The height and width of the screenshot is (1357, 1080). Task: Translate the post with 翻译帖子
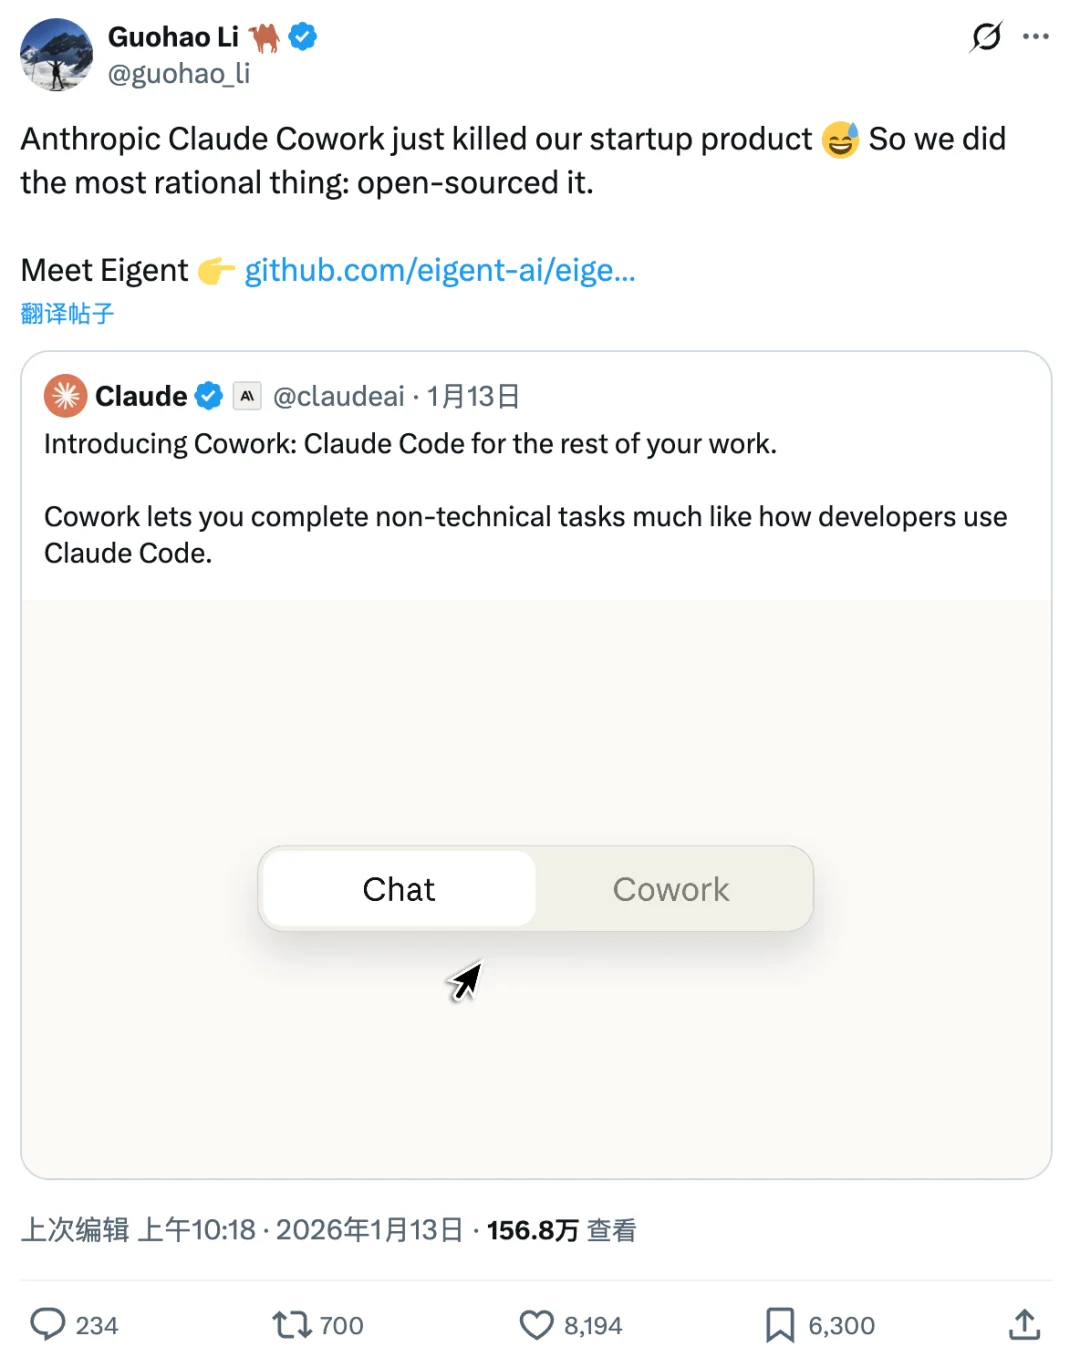pos(66,313)
